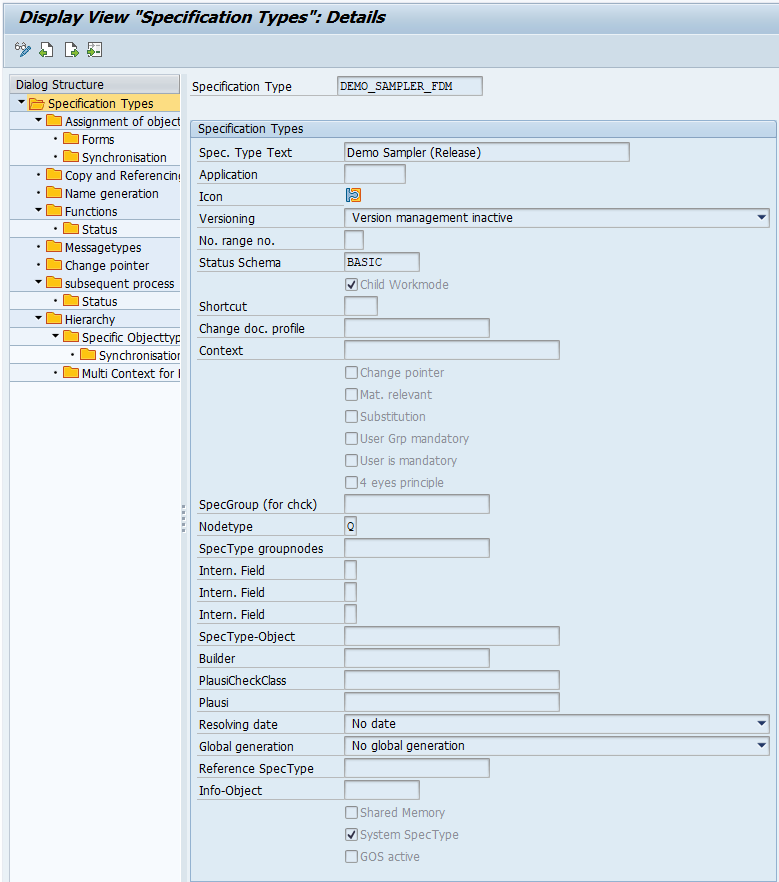This screenshot has height=882, width=779.
Task: Click the Display/Change toggle toolbar icon
Action: (x=23, y=49)
